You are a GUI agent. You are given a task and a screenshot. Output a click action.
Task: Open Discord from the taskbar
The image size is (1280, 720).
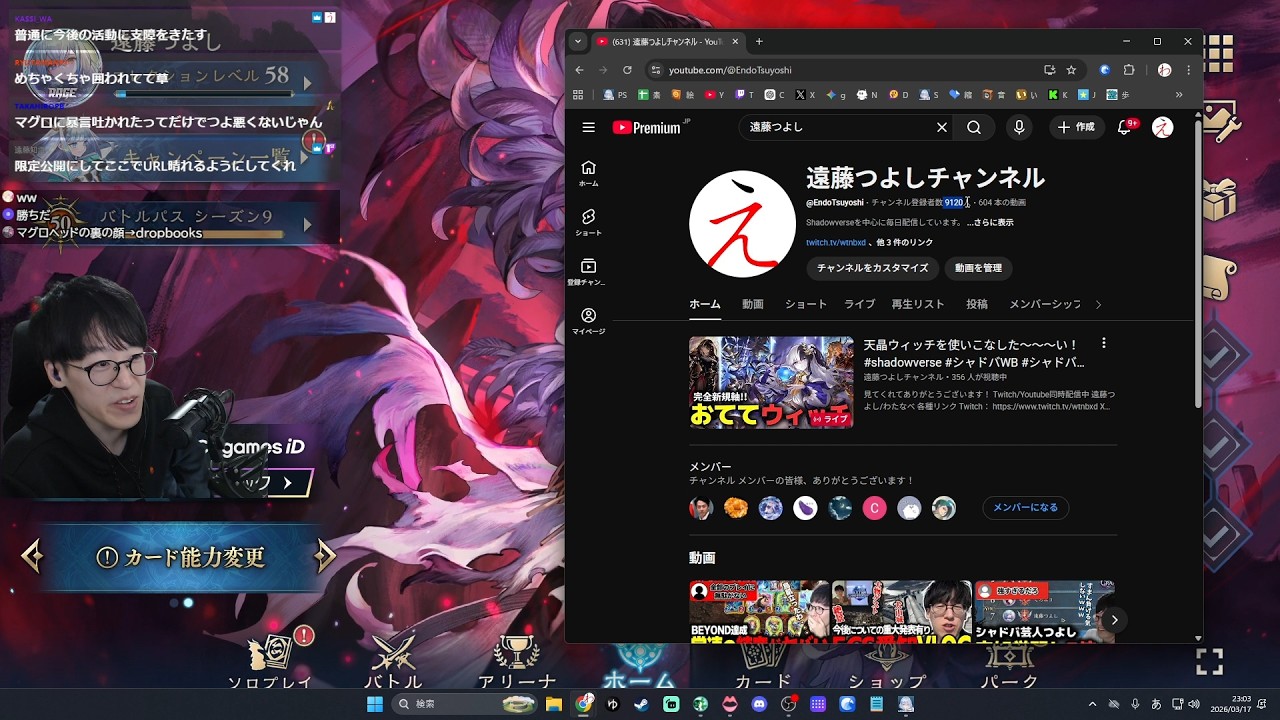(759, 704)
